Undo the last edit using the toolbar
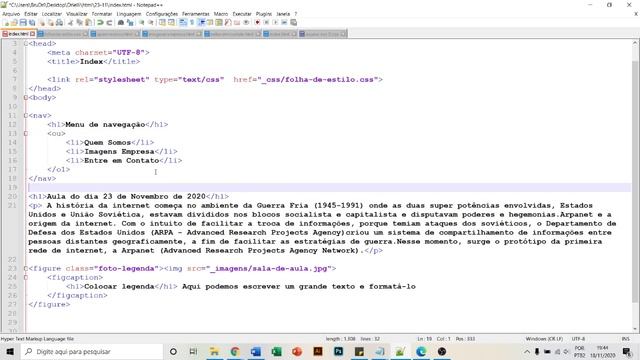The height and width of the screenshot is (360, 640). (x=99, y=22)
